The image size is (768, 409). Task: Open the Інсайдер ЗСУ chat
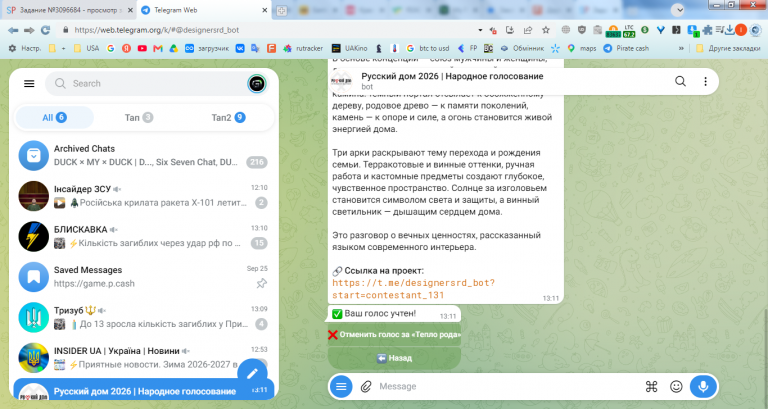point(144,196)
